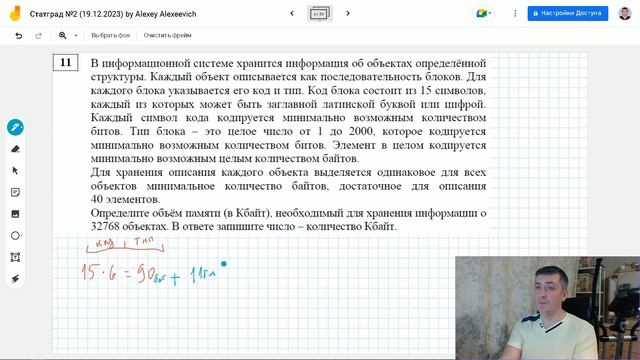
Task: Undo the last drawing action
Action: [x=19, y=36]
